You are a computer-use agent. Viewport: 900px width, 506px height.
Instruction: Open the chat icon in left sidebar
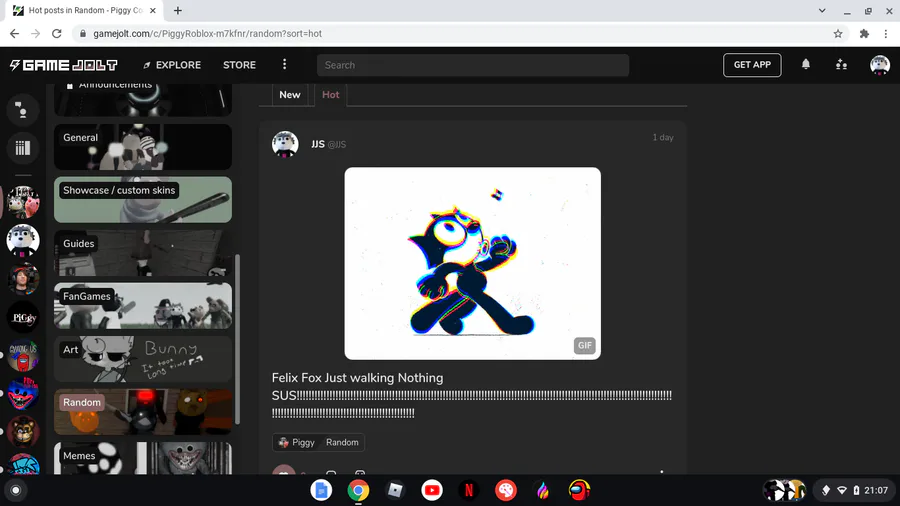click(x=22, y=109)
